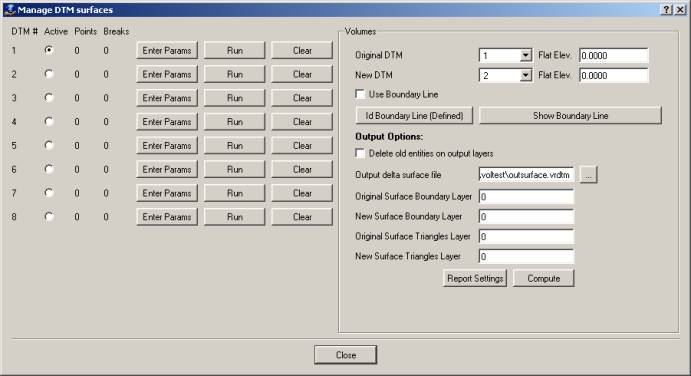The height and width of the screenshot is (376, 691).
Task: Open the Original DTM dropdown
Action: coord(525,56)
